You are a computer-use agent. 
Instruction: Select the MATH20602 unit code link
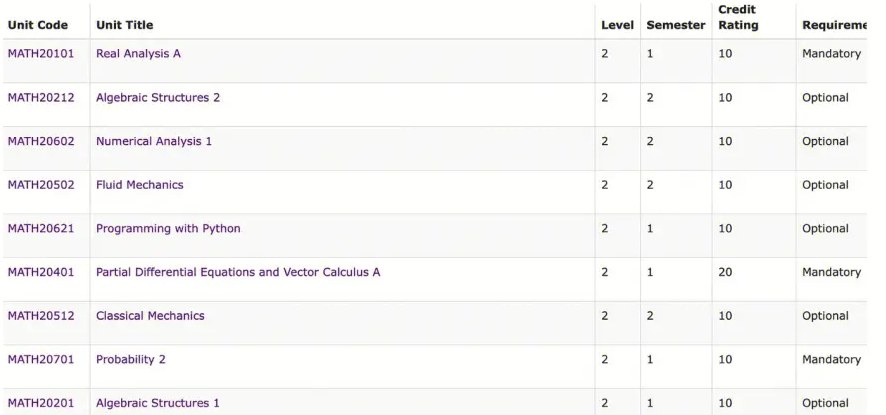[40, 141]
